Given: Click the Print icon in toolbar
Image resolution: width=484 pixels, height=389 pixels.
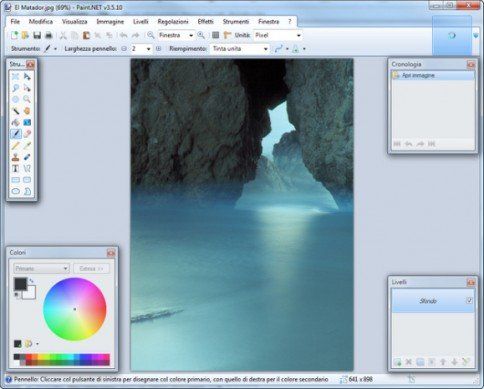Looking at the screenshot, I should pyautogui.click(x=49, y=35).
